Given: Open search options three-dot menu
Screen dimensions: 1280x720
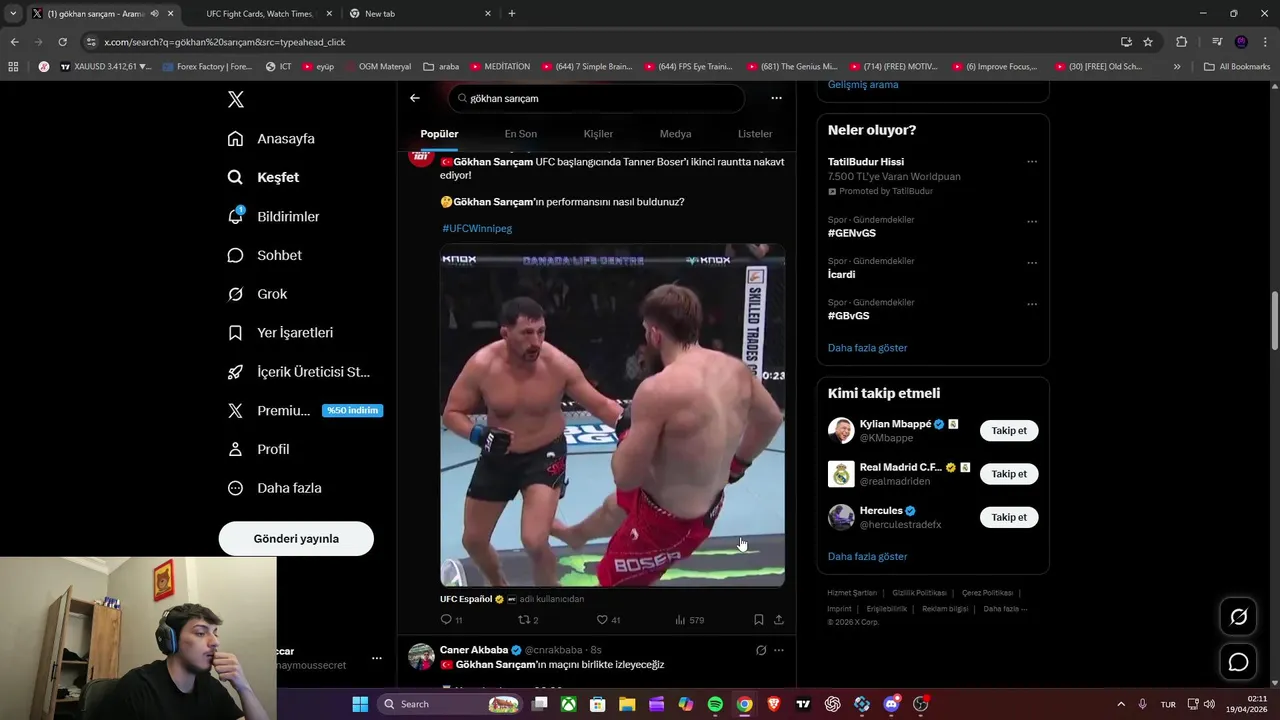Looking at the screenshot, I should coord(776,98).
